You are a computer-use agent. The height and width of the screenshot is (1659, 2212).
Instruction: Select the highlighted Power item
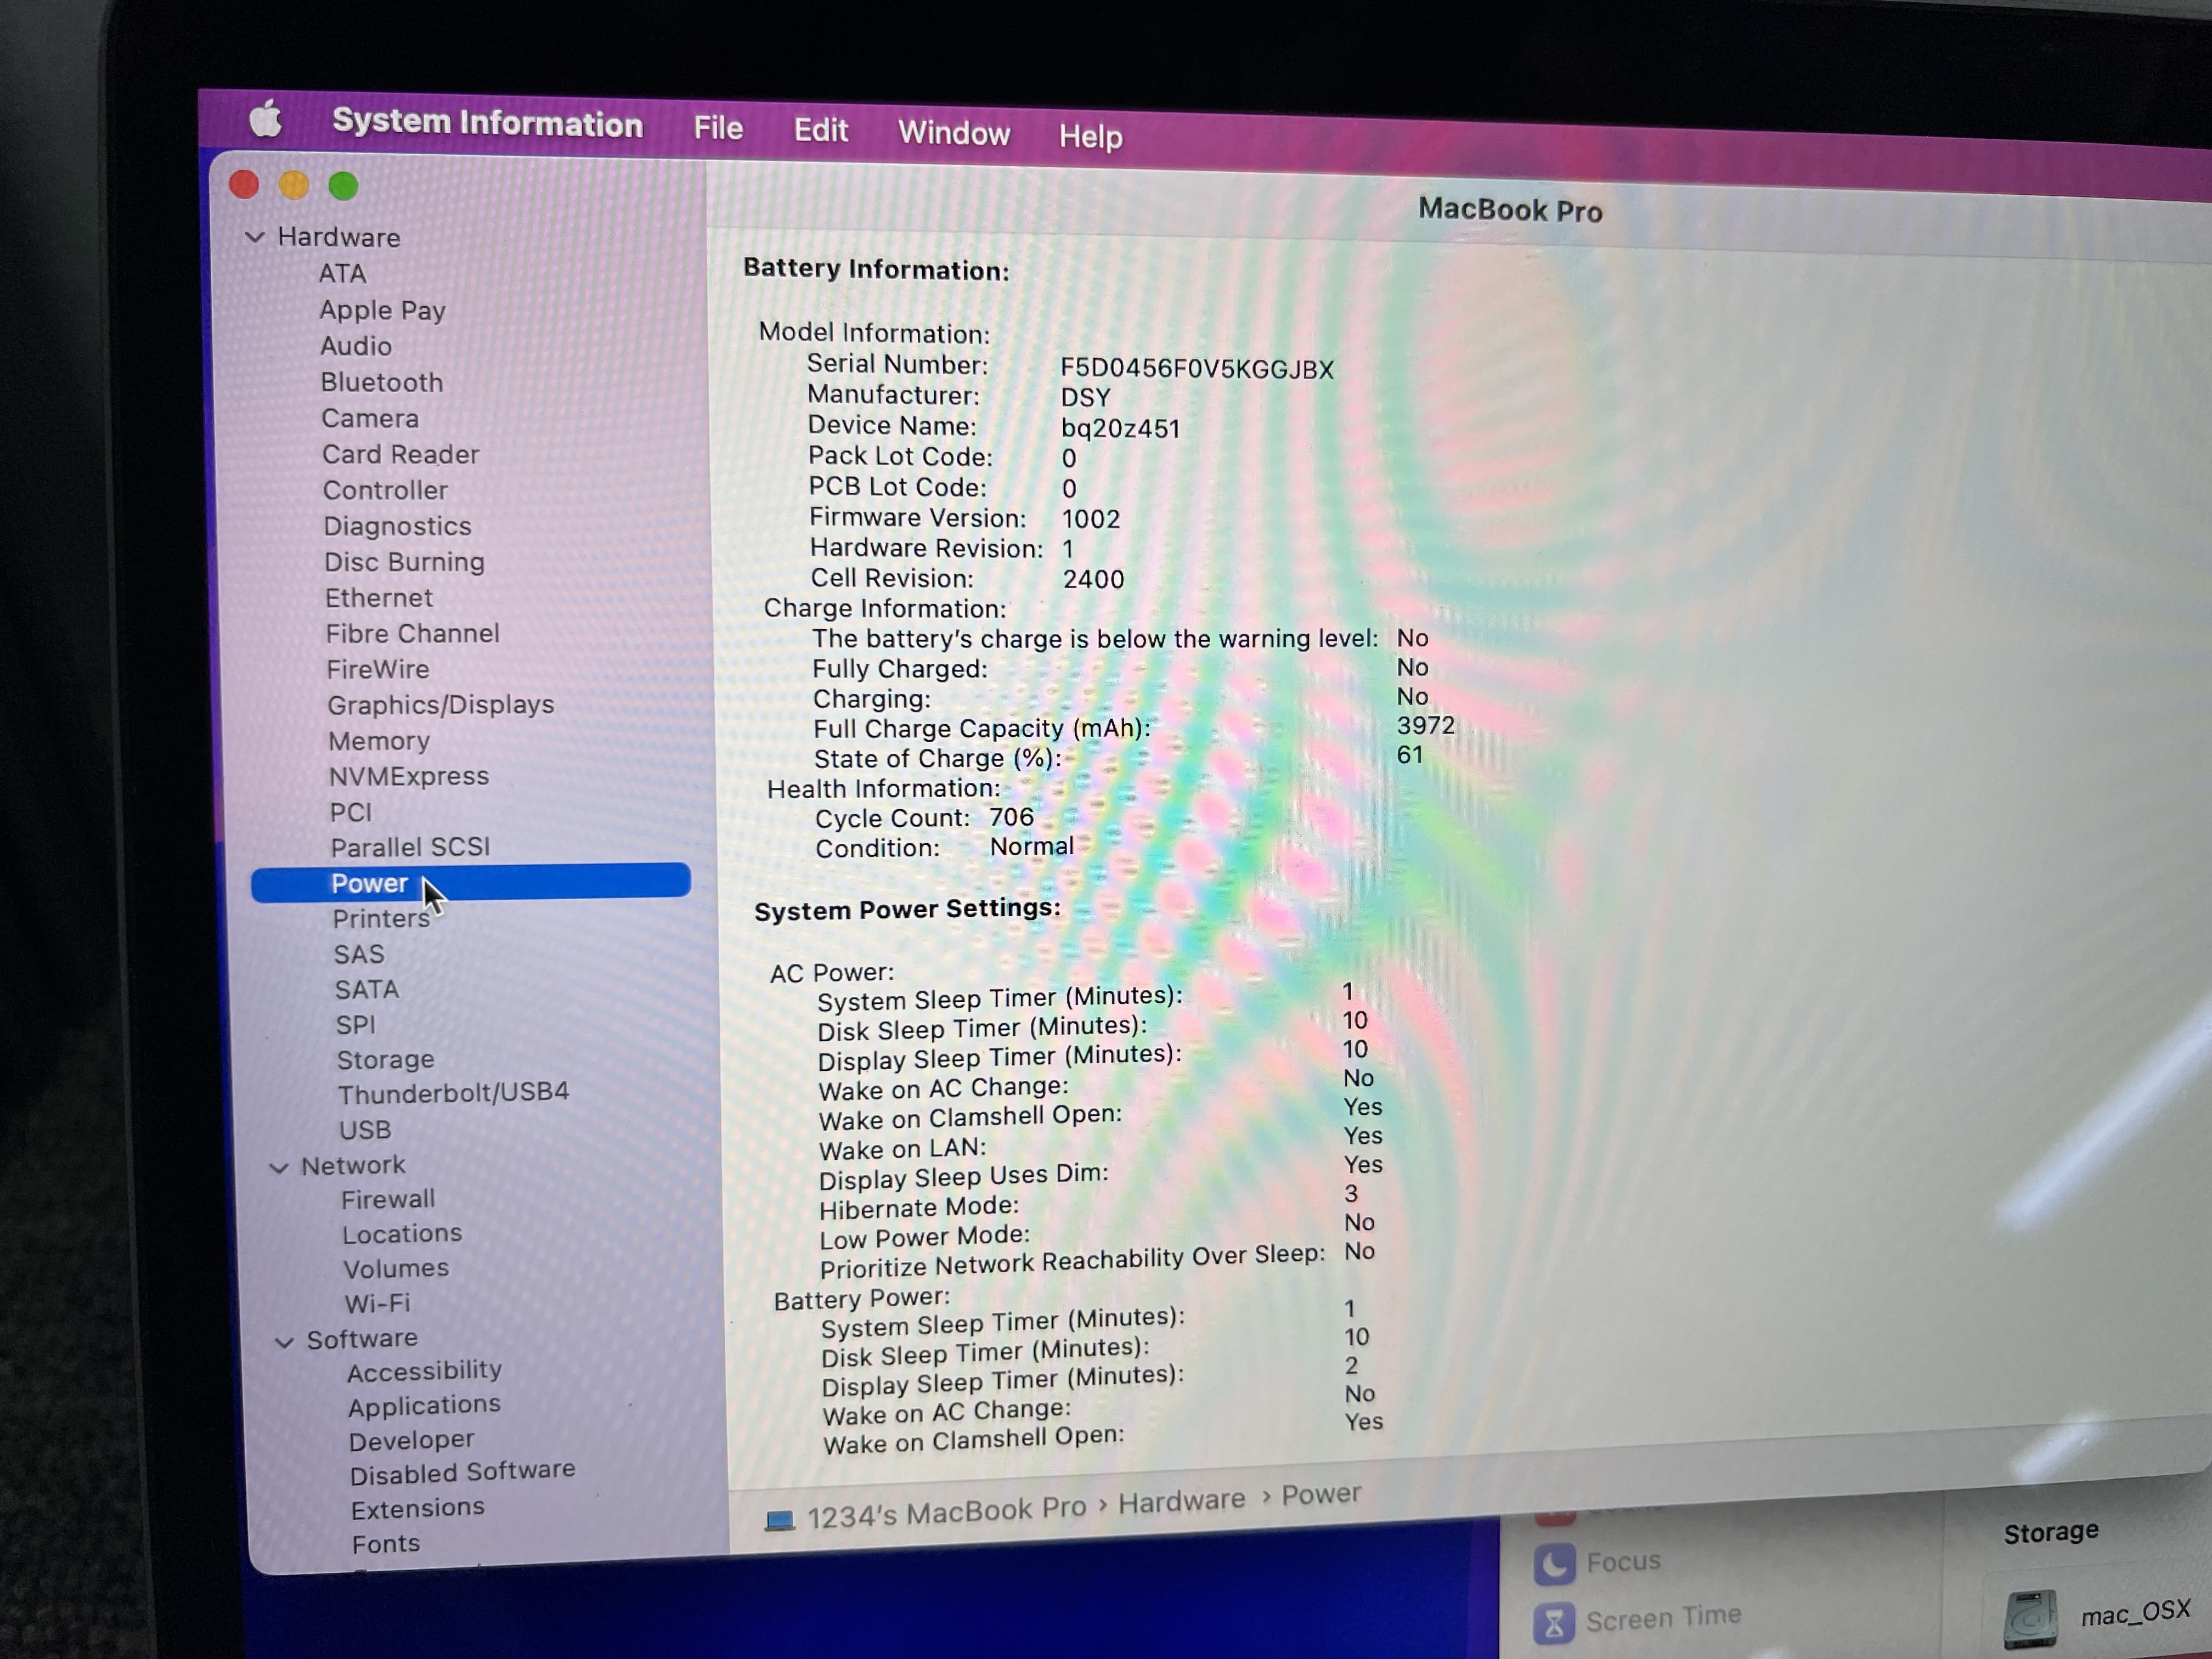click(x=470, y=882)
